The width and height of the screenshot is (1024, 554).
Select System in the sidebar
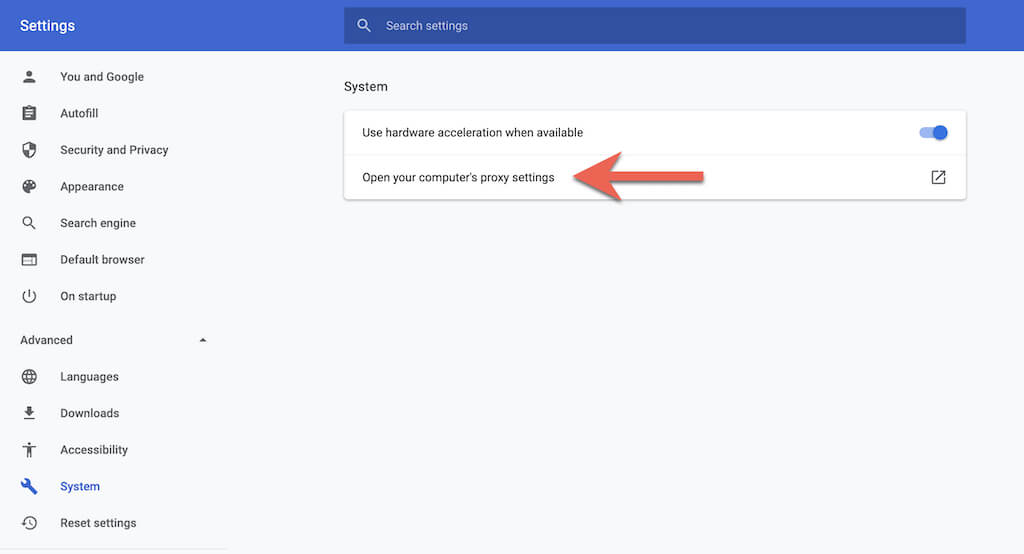[80, 487]
